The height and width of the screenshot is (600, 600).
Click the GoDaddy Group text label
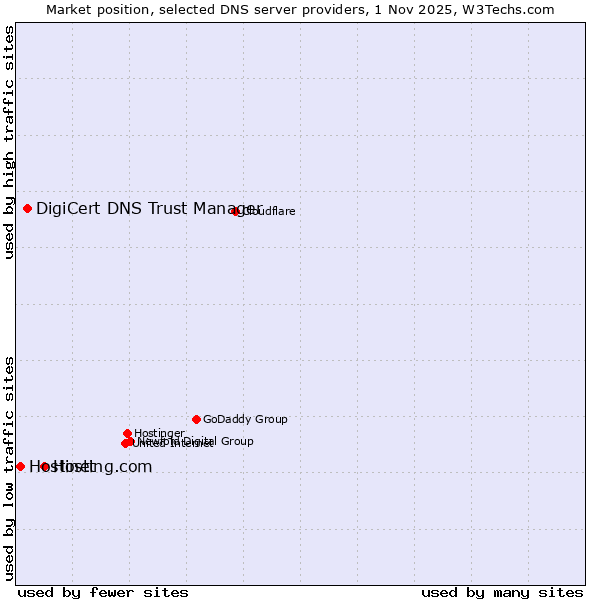(x=245, y=419)
